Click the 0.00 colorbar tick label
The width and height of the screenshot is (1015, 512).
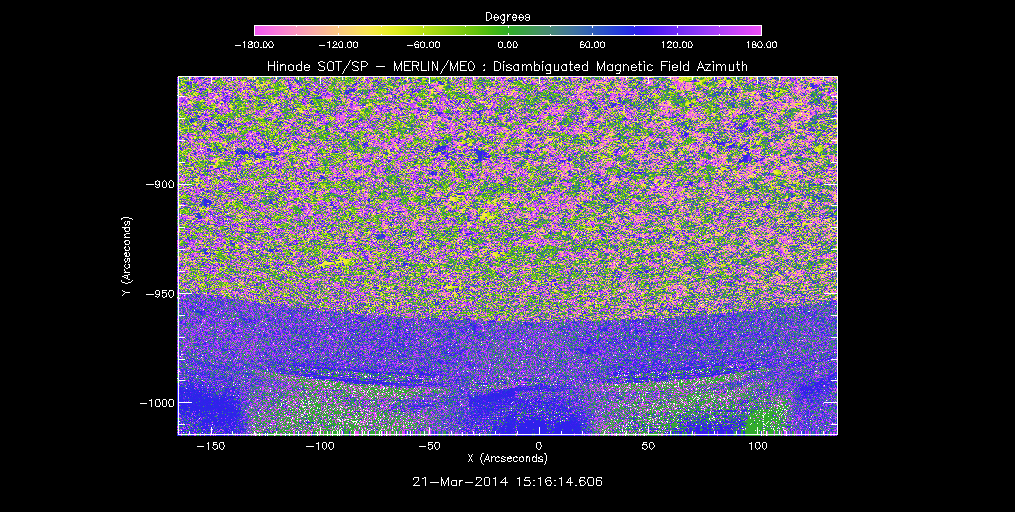pyautogui.click(x=508, y=45)
